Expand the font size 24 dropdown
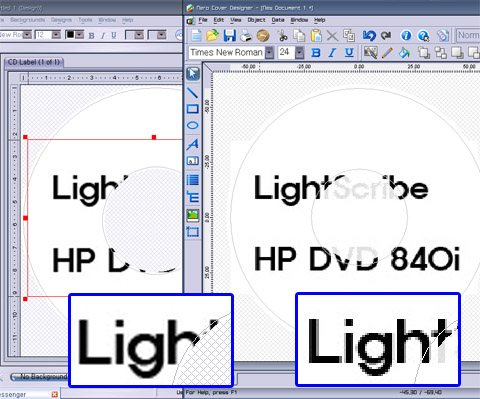The image size is (480, 399). coord(300,53)
